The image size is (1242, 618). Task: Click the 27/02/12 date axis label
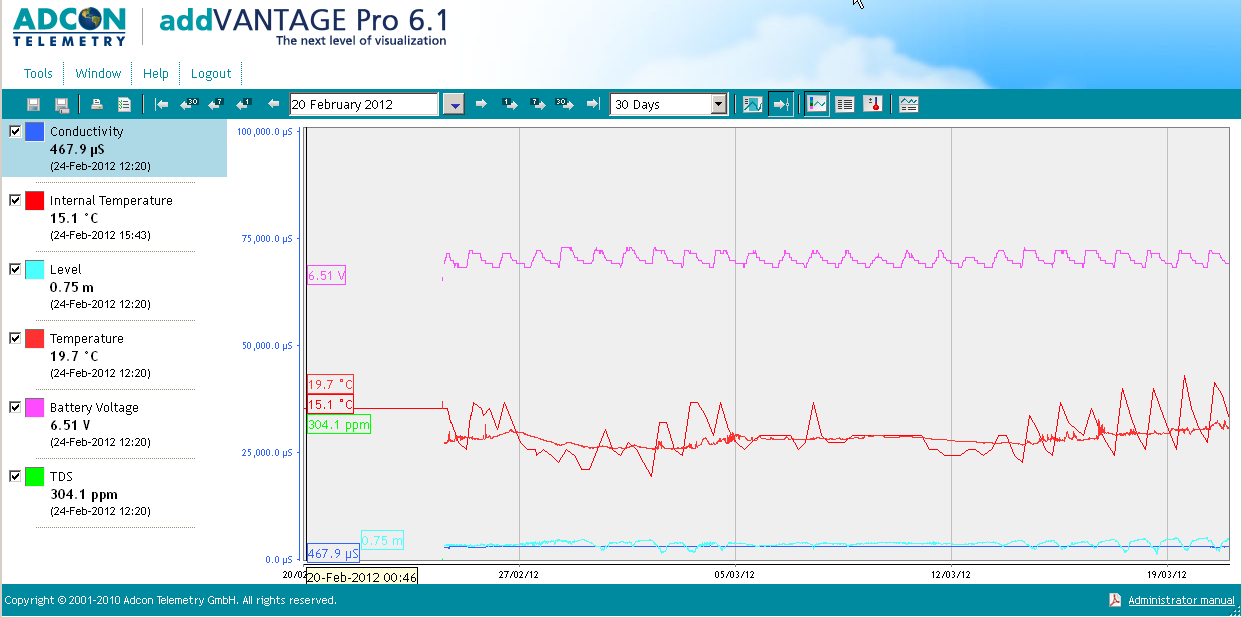click(x=519, y=575)
